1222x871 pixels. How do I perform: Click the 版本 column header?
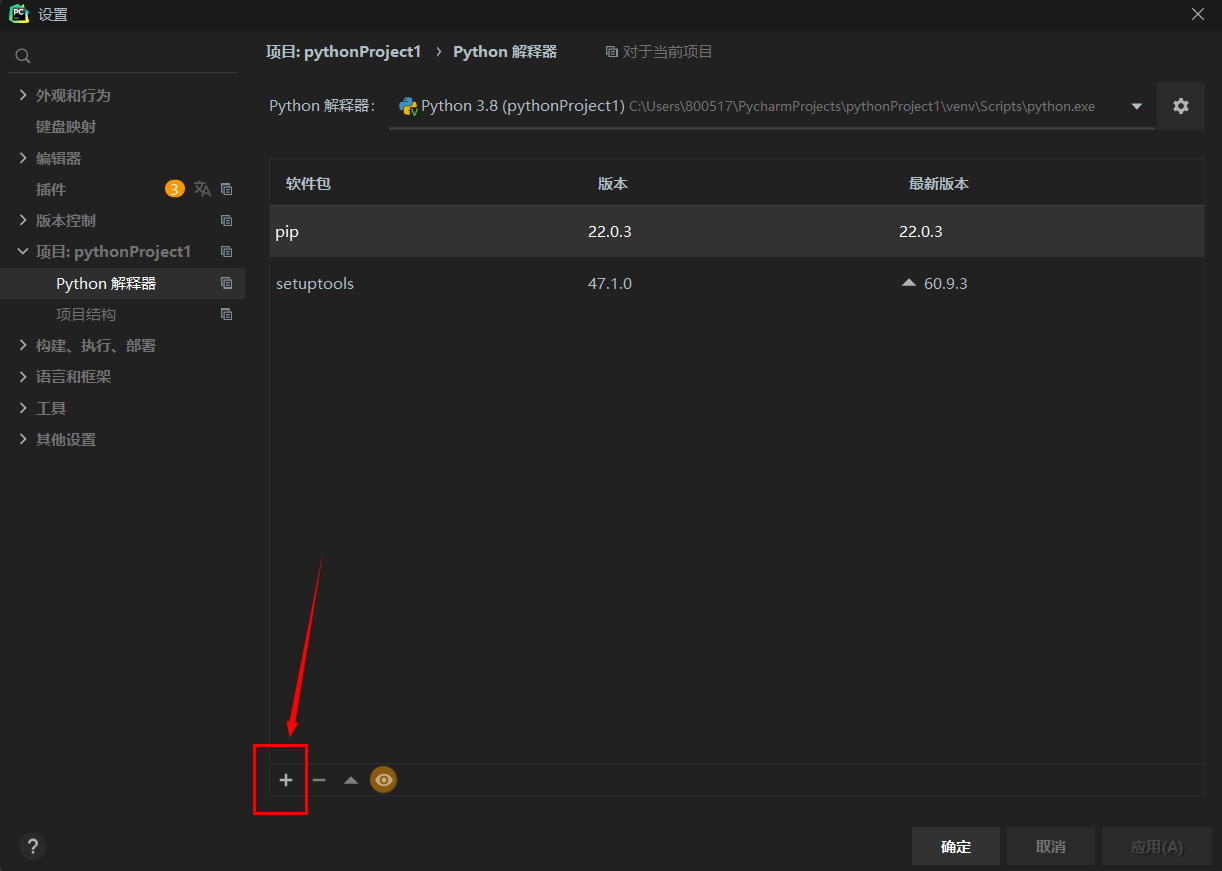[x=613, y=184]
